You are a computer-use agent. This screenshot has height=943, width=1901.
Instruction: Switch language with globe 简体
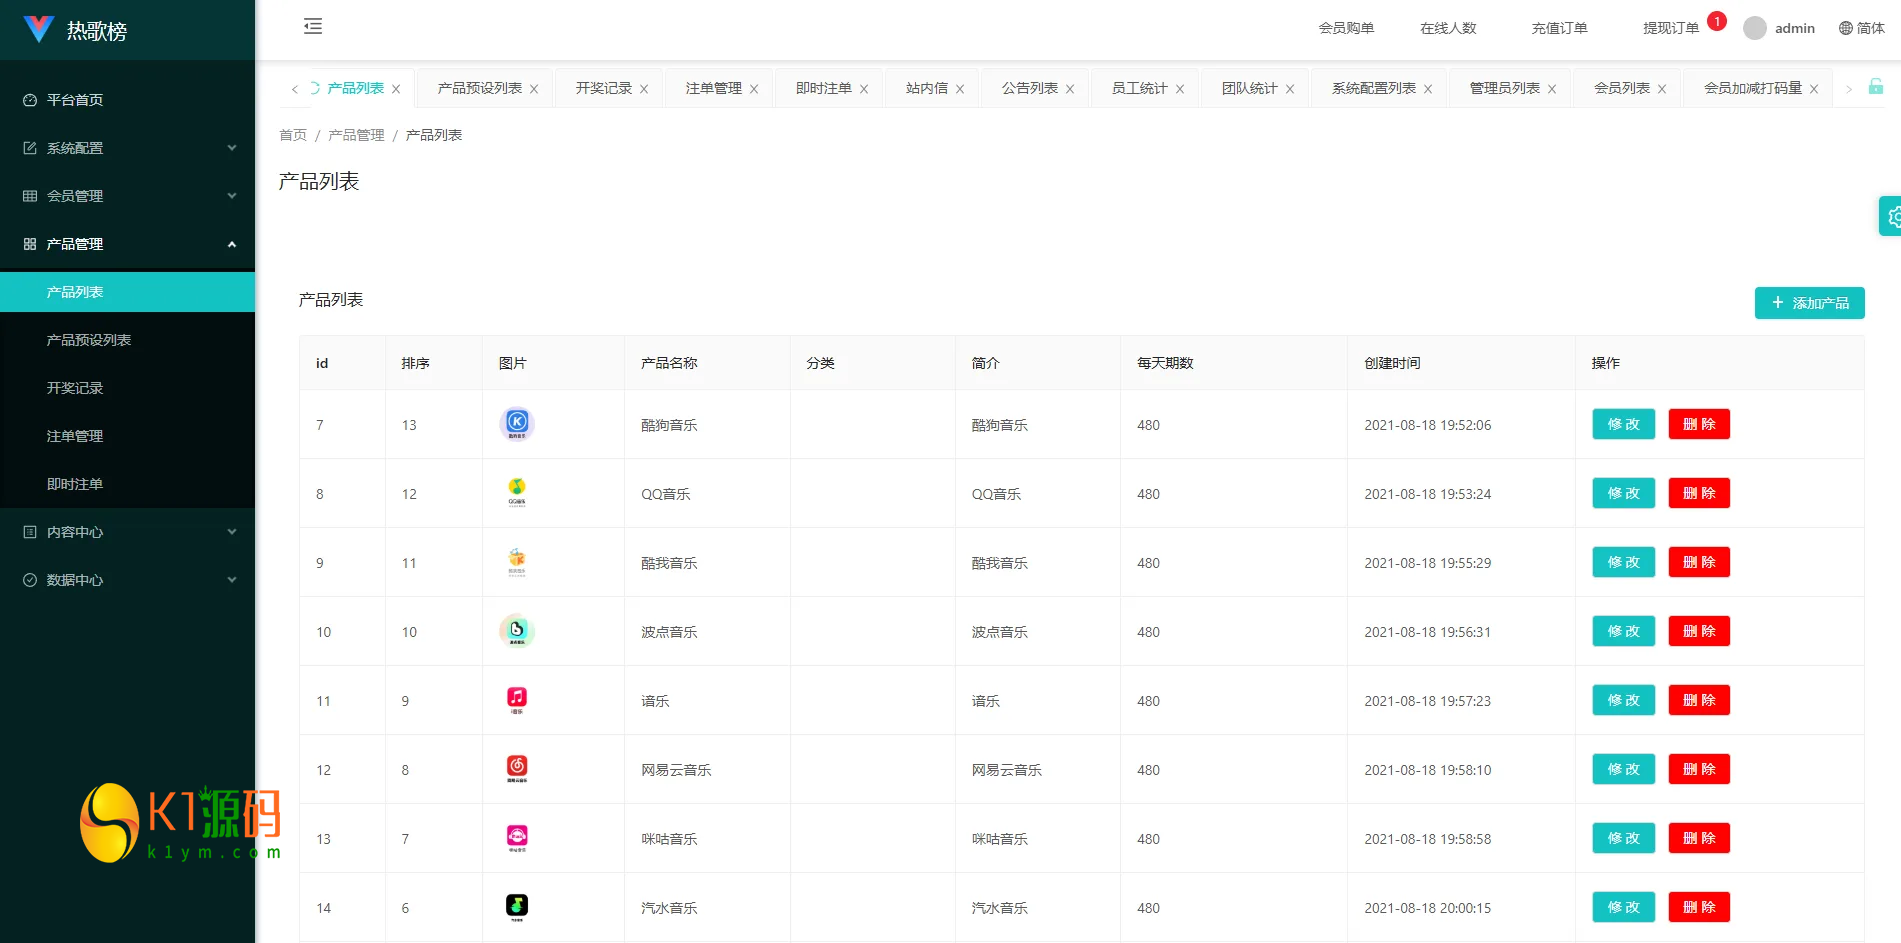tap(1861, 28)
